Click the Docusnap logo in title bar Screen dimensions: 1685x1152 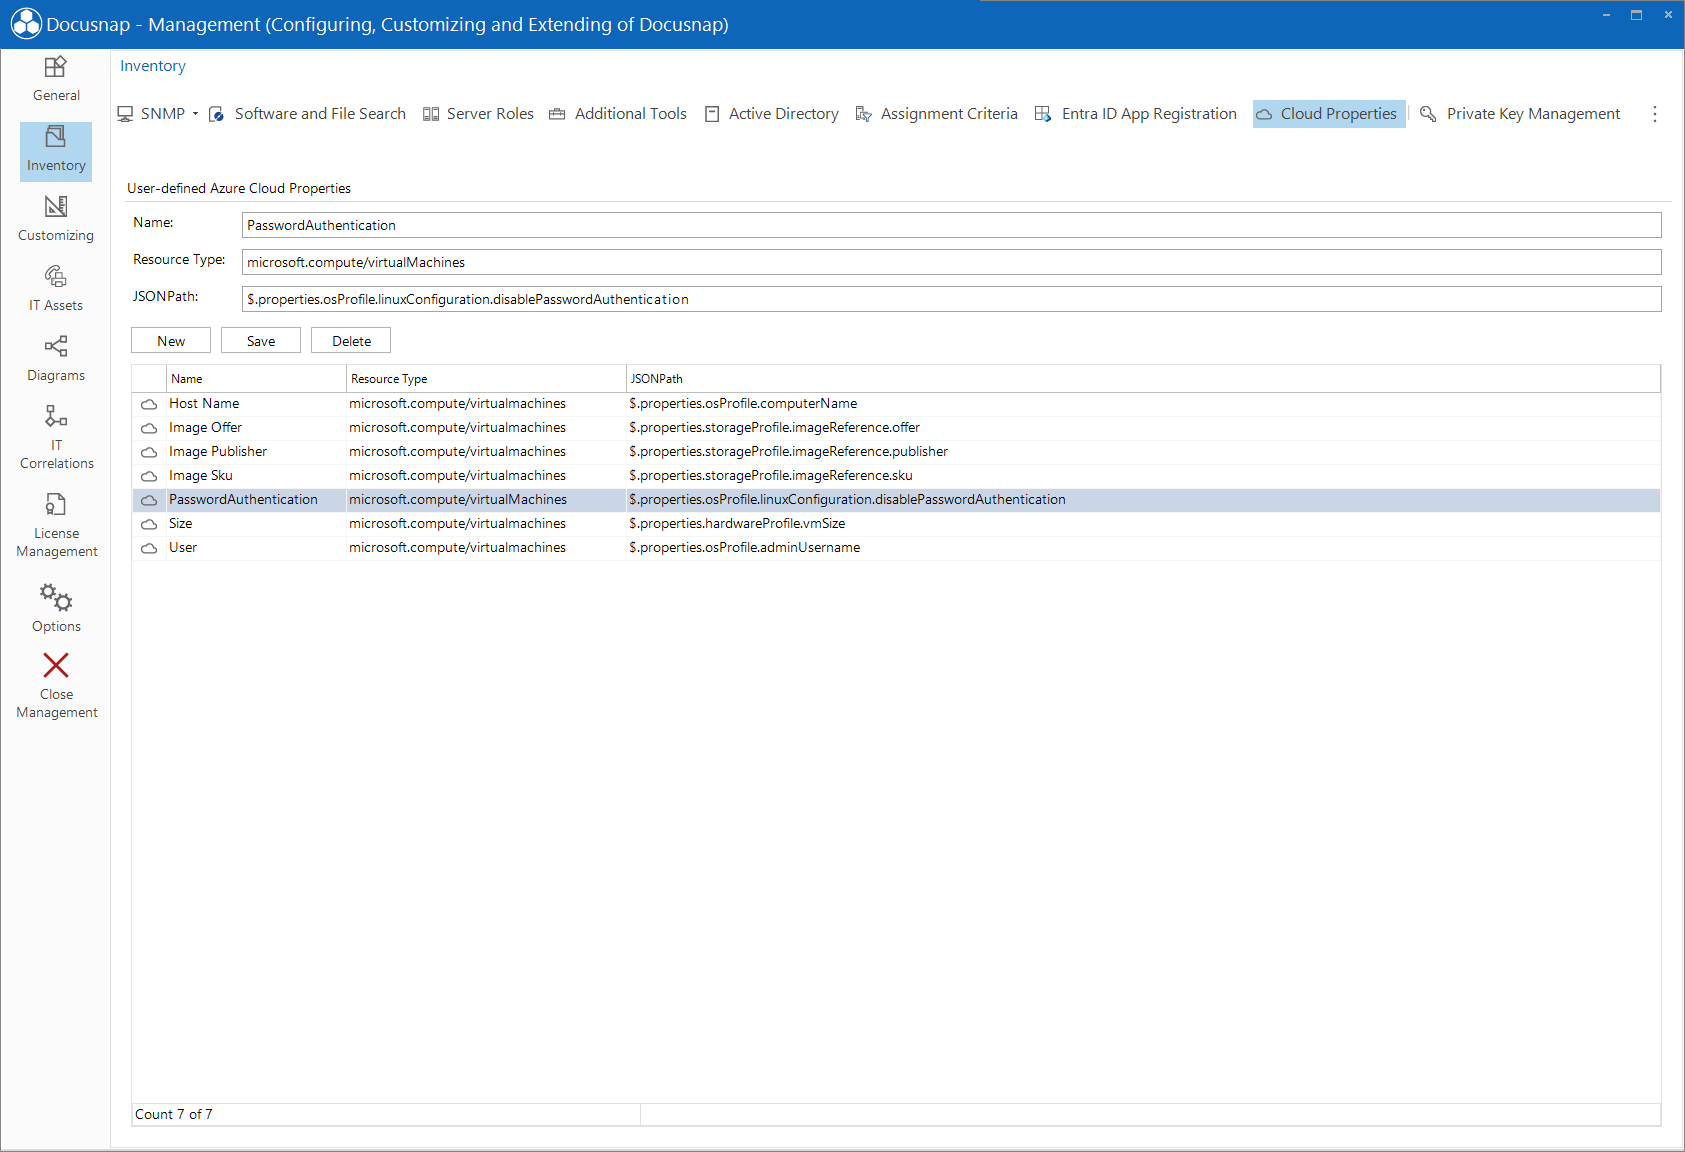pos(26,24)
